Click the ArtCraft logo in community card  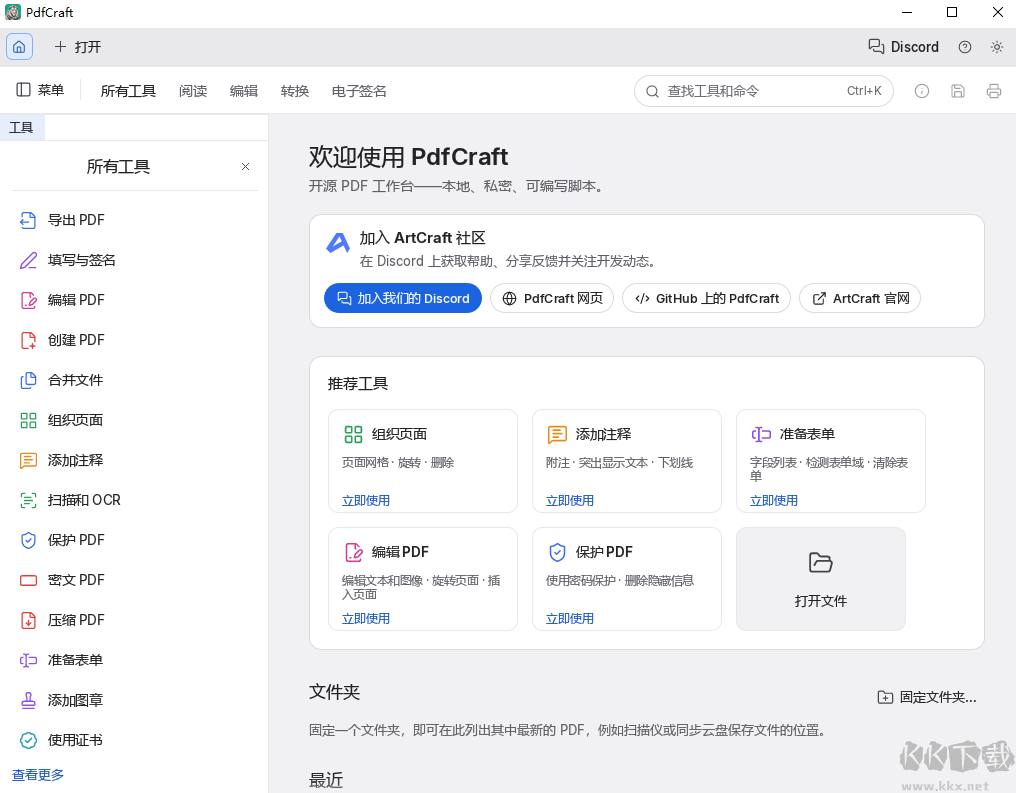338,243
